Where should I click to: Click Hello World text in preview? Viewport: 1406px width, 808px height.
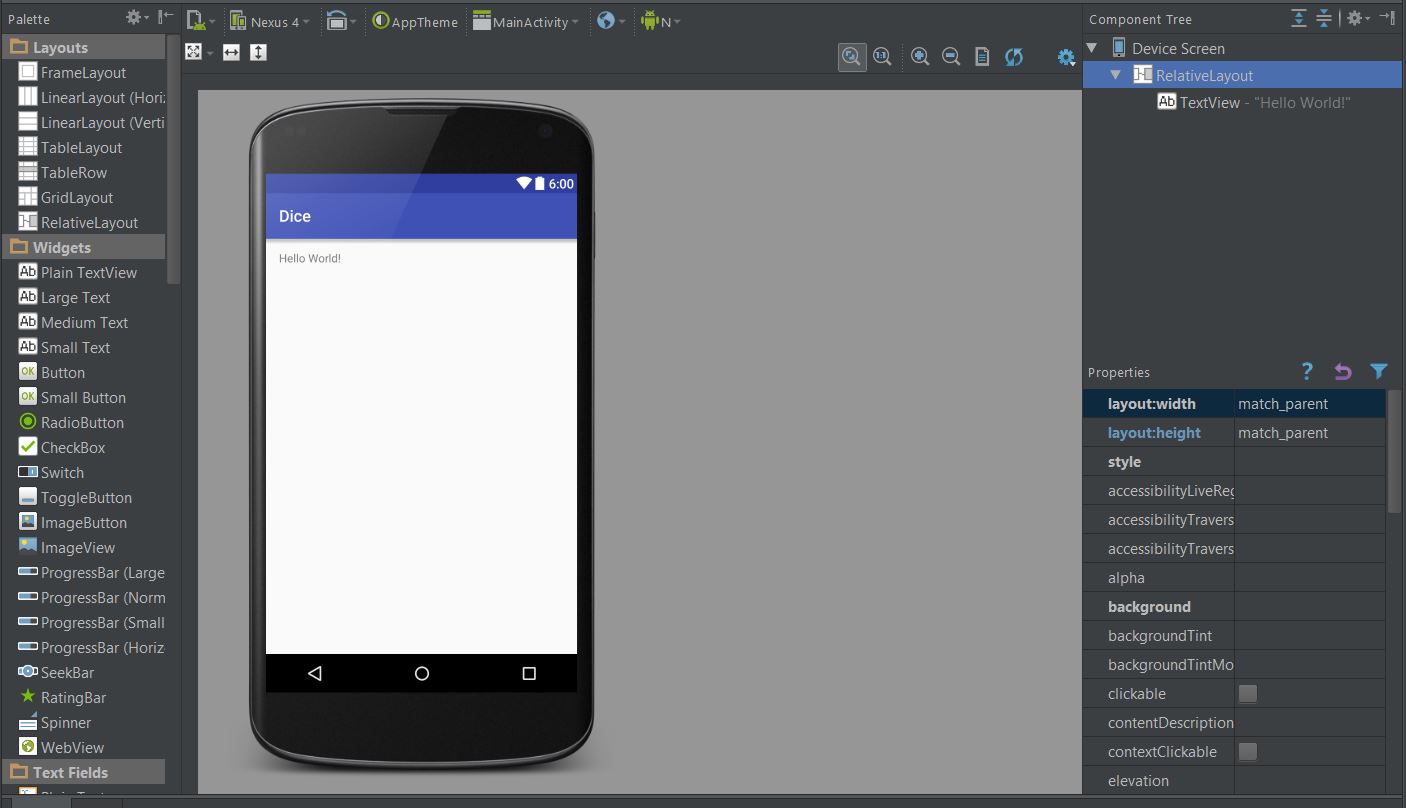(x=310, y=258)
